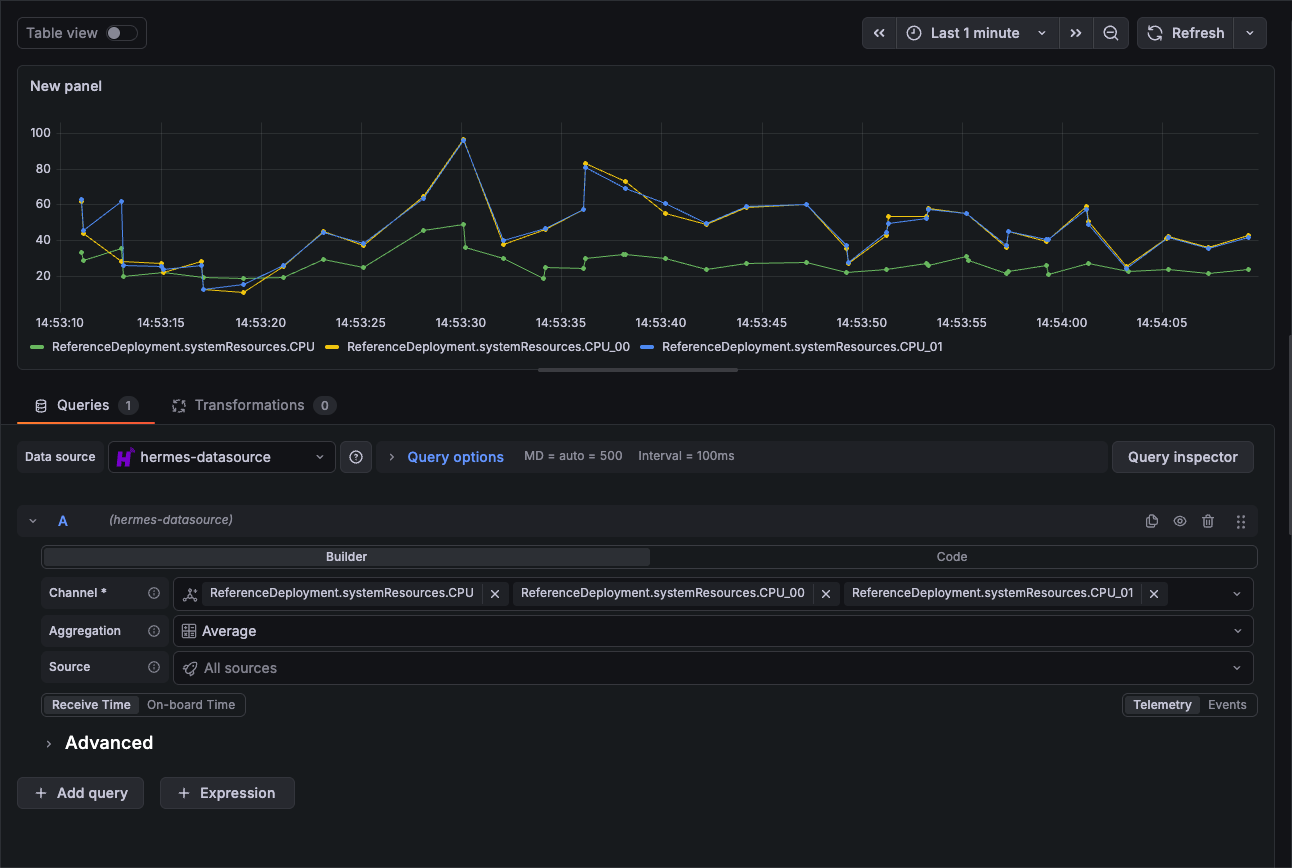Open the Last 1 minute time picker
1292x868 pixels.
click(977, 33)
